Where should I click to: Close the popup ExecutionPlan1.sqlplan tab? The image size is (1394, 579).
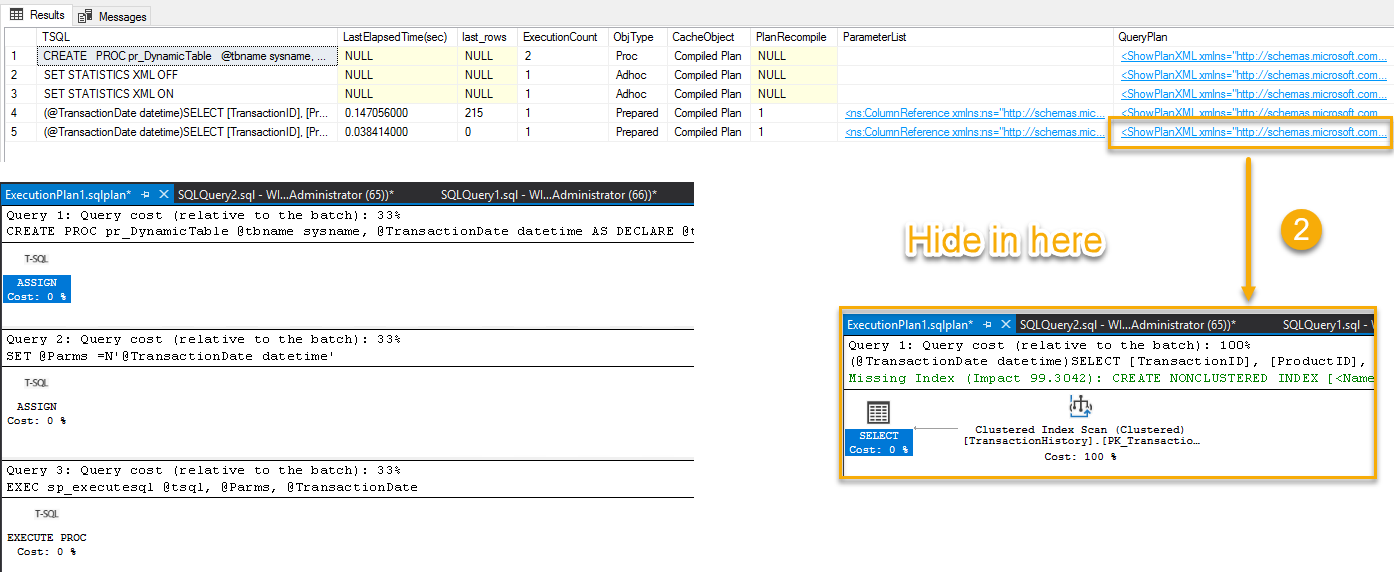coord(1005,324)
